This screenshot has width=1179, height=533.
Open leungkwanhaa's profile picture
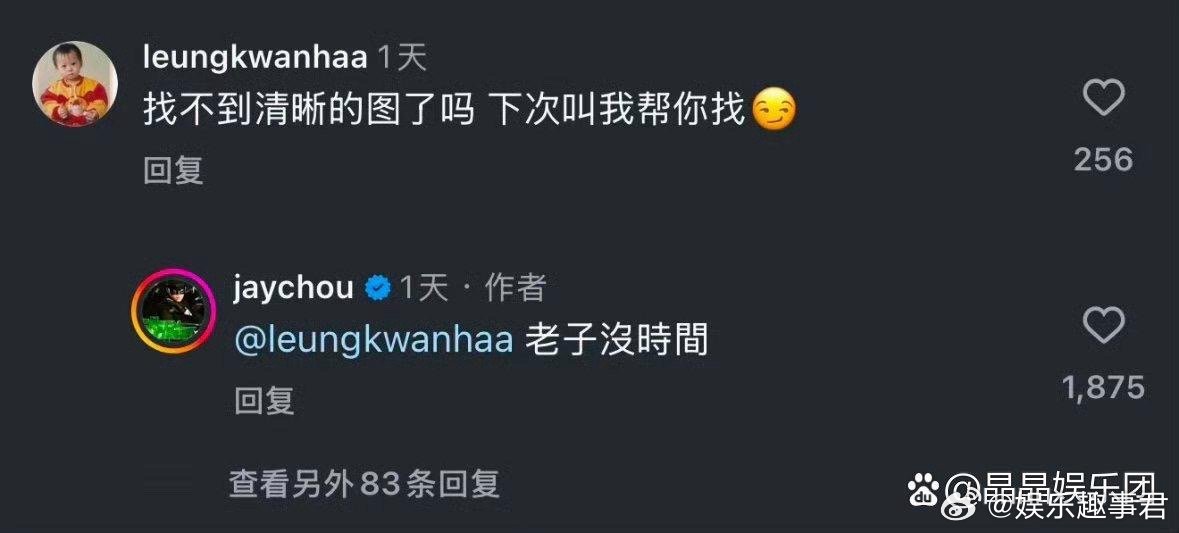click(74, 83)
